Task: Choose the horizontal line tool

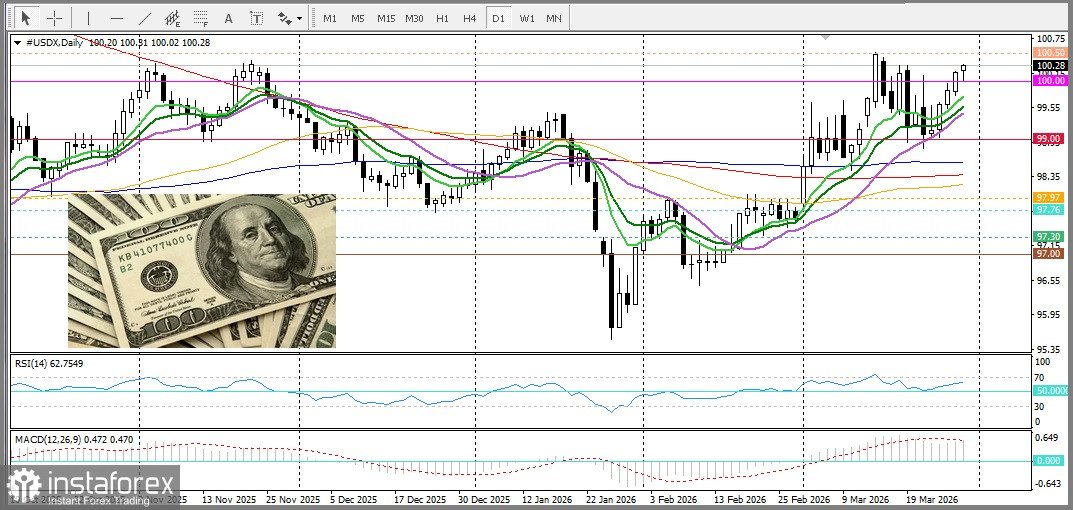Action: pos(117,18)
